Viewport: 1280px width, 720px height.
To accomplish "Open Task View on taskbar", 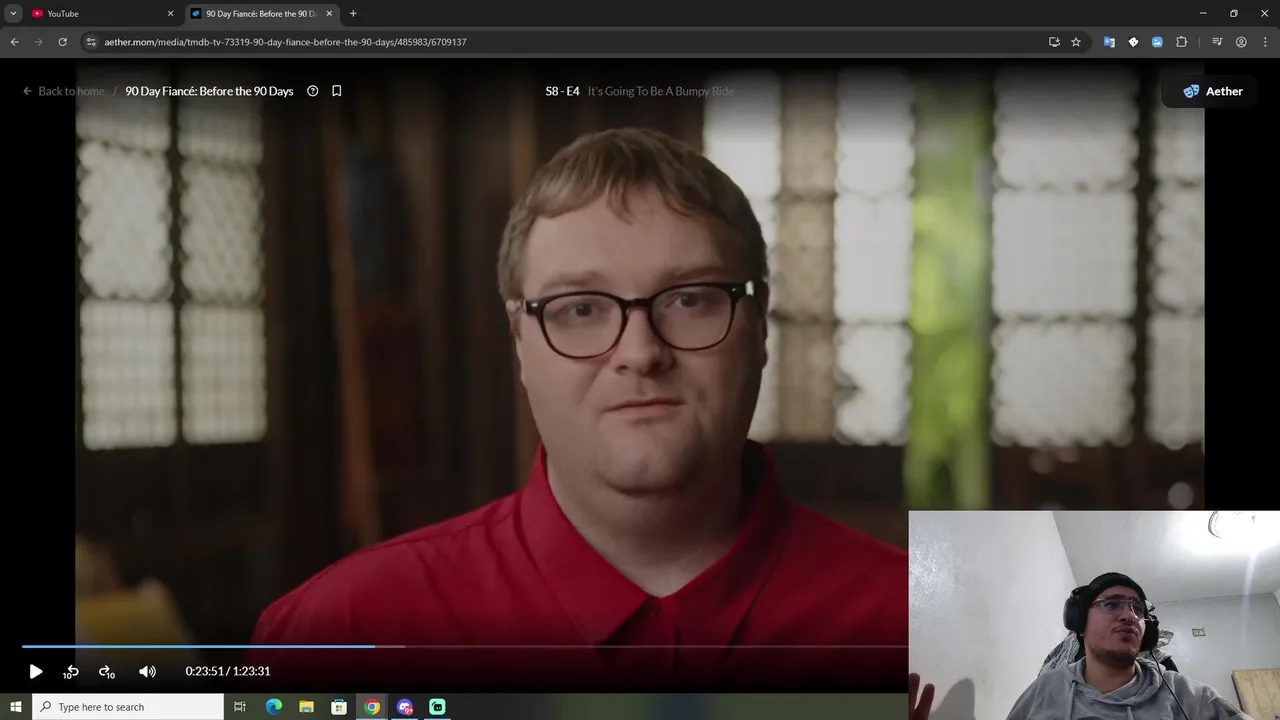I will tap(240, 707).
